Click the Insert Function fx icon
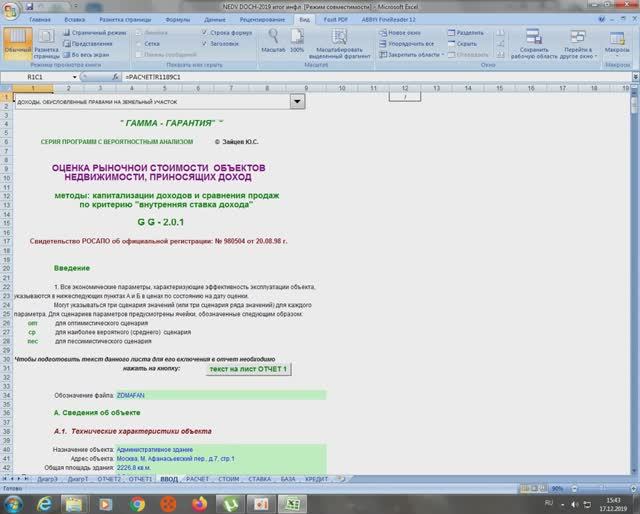The image size is (640, 514). pyautogui.click(x=116, y=77)
